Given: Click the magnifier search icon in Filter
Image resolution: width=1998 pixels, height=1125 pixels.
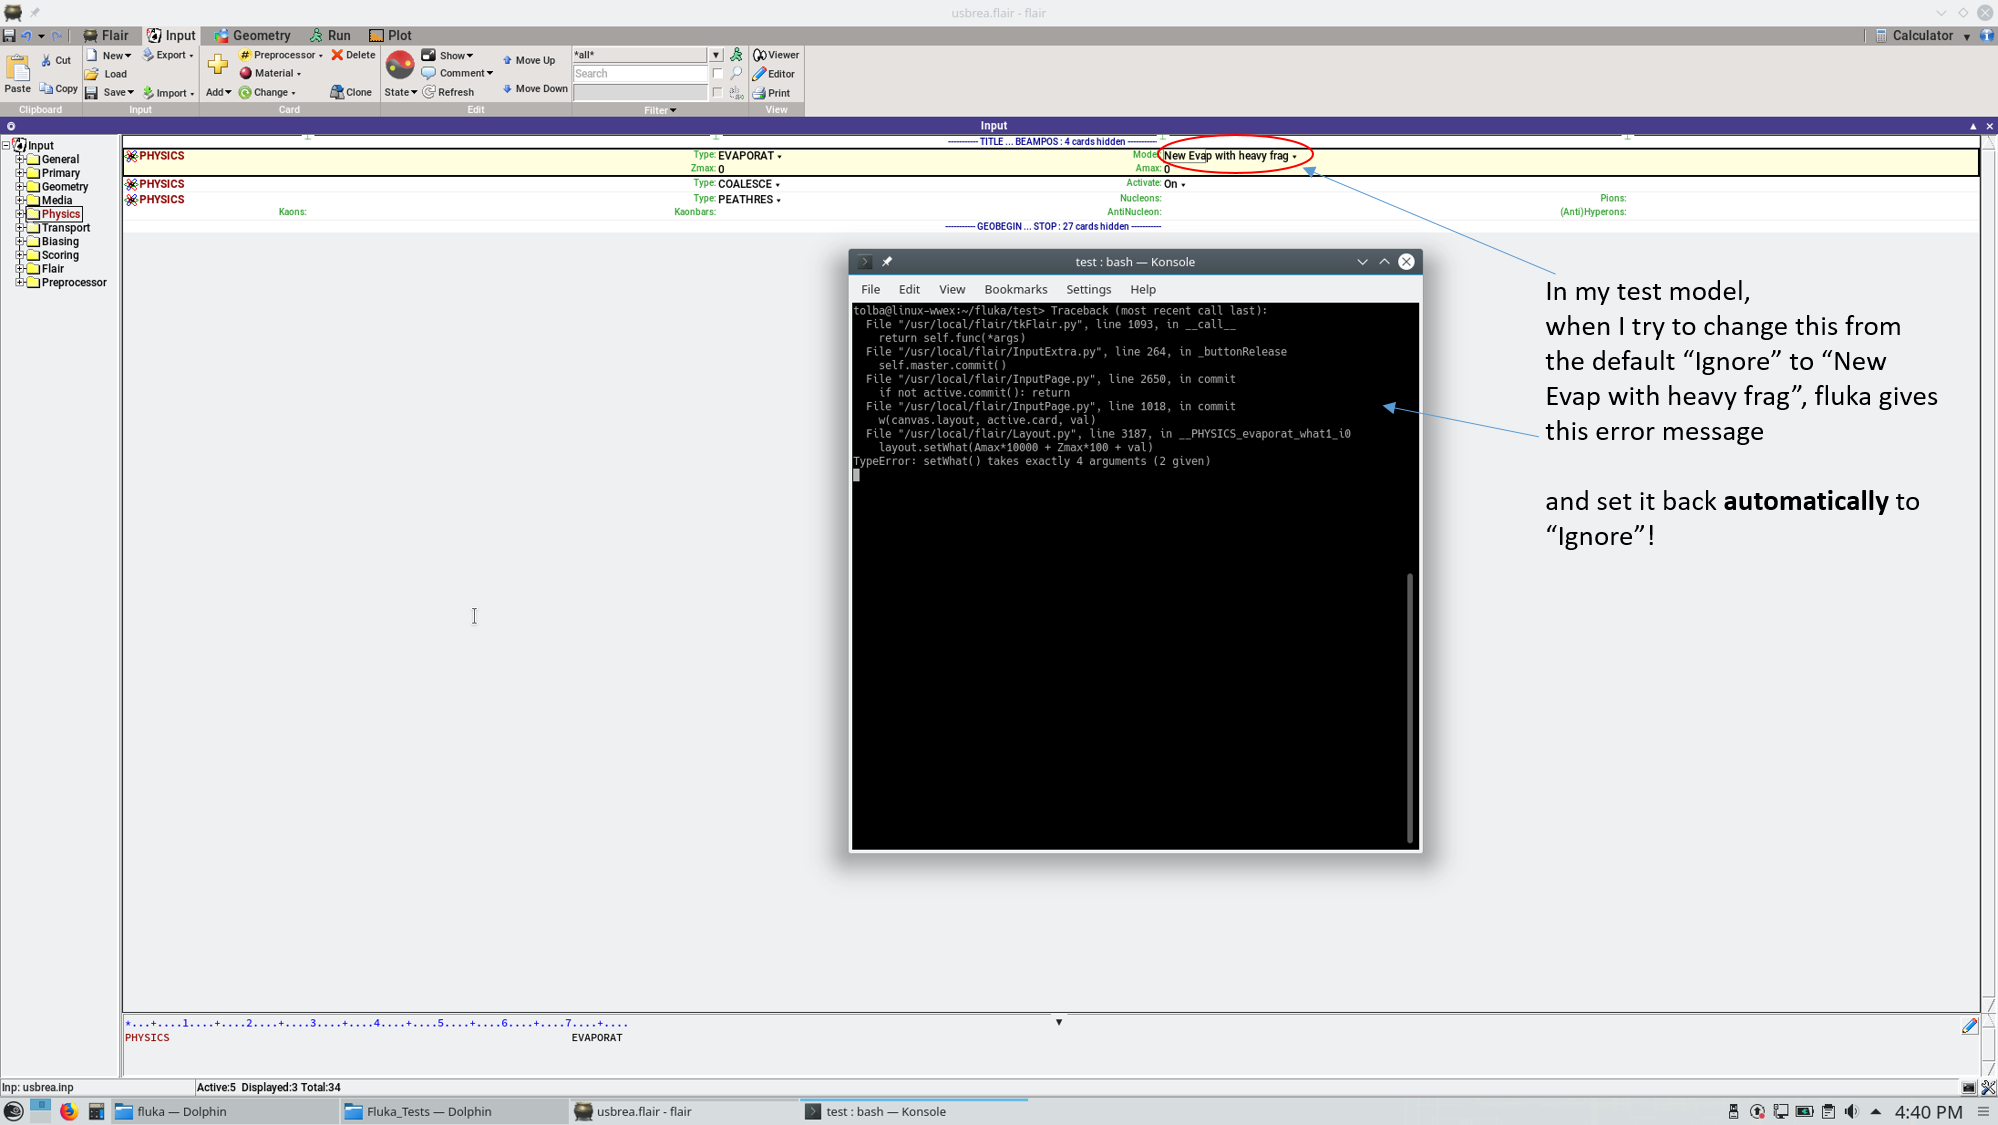Looking at the screenshot, I should click(737, 73).
